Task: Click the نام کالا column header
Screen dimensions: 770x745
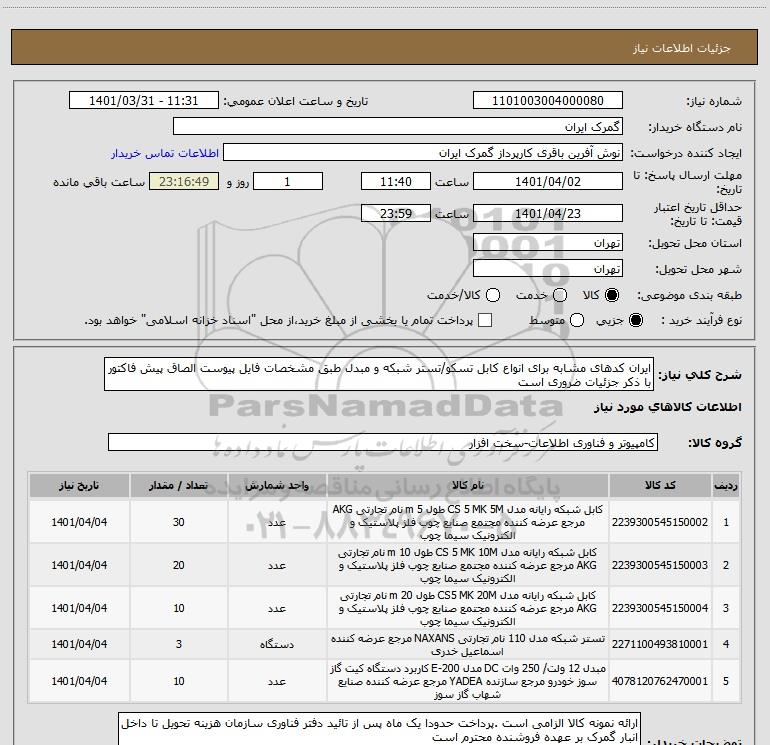Action: [x=468, y=485]
